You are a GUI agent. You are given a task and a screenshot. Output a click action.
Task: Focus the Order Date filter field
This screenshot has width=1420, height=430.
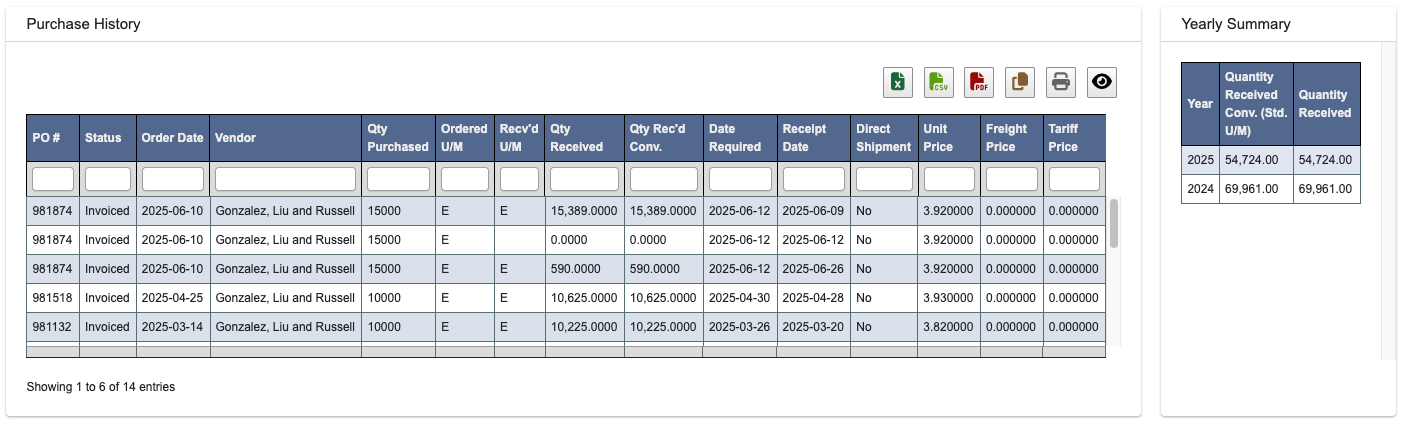(x=173, y=179)
